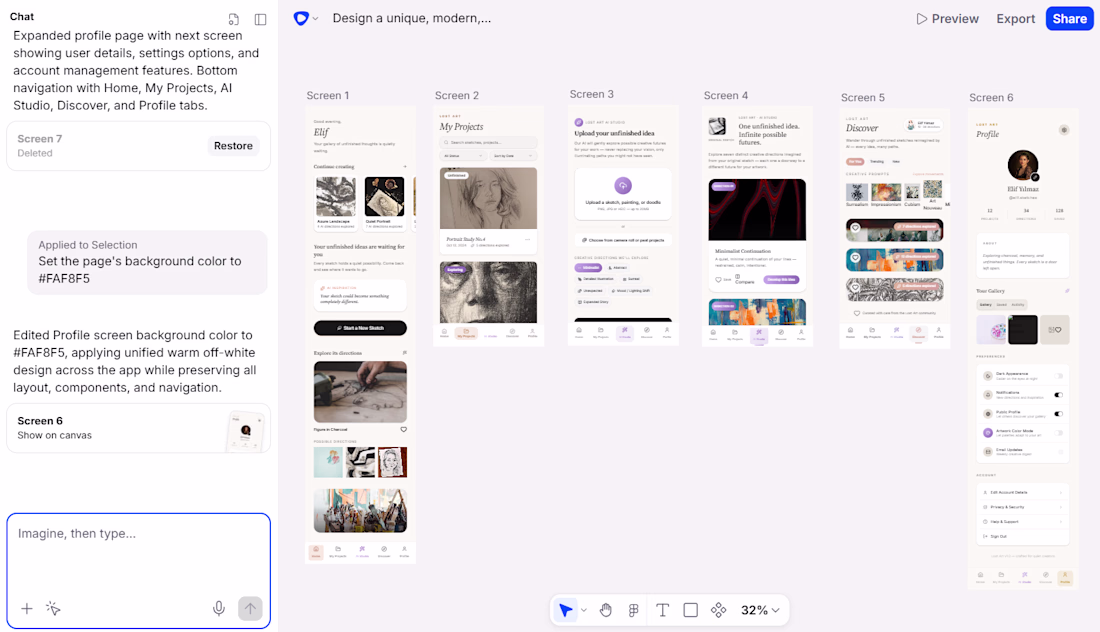1100x632 pixels.
Task: Click the heart Save icon in Screen 4 card
Action: pos(718,279)
